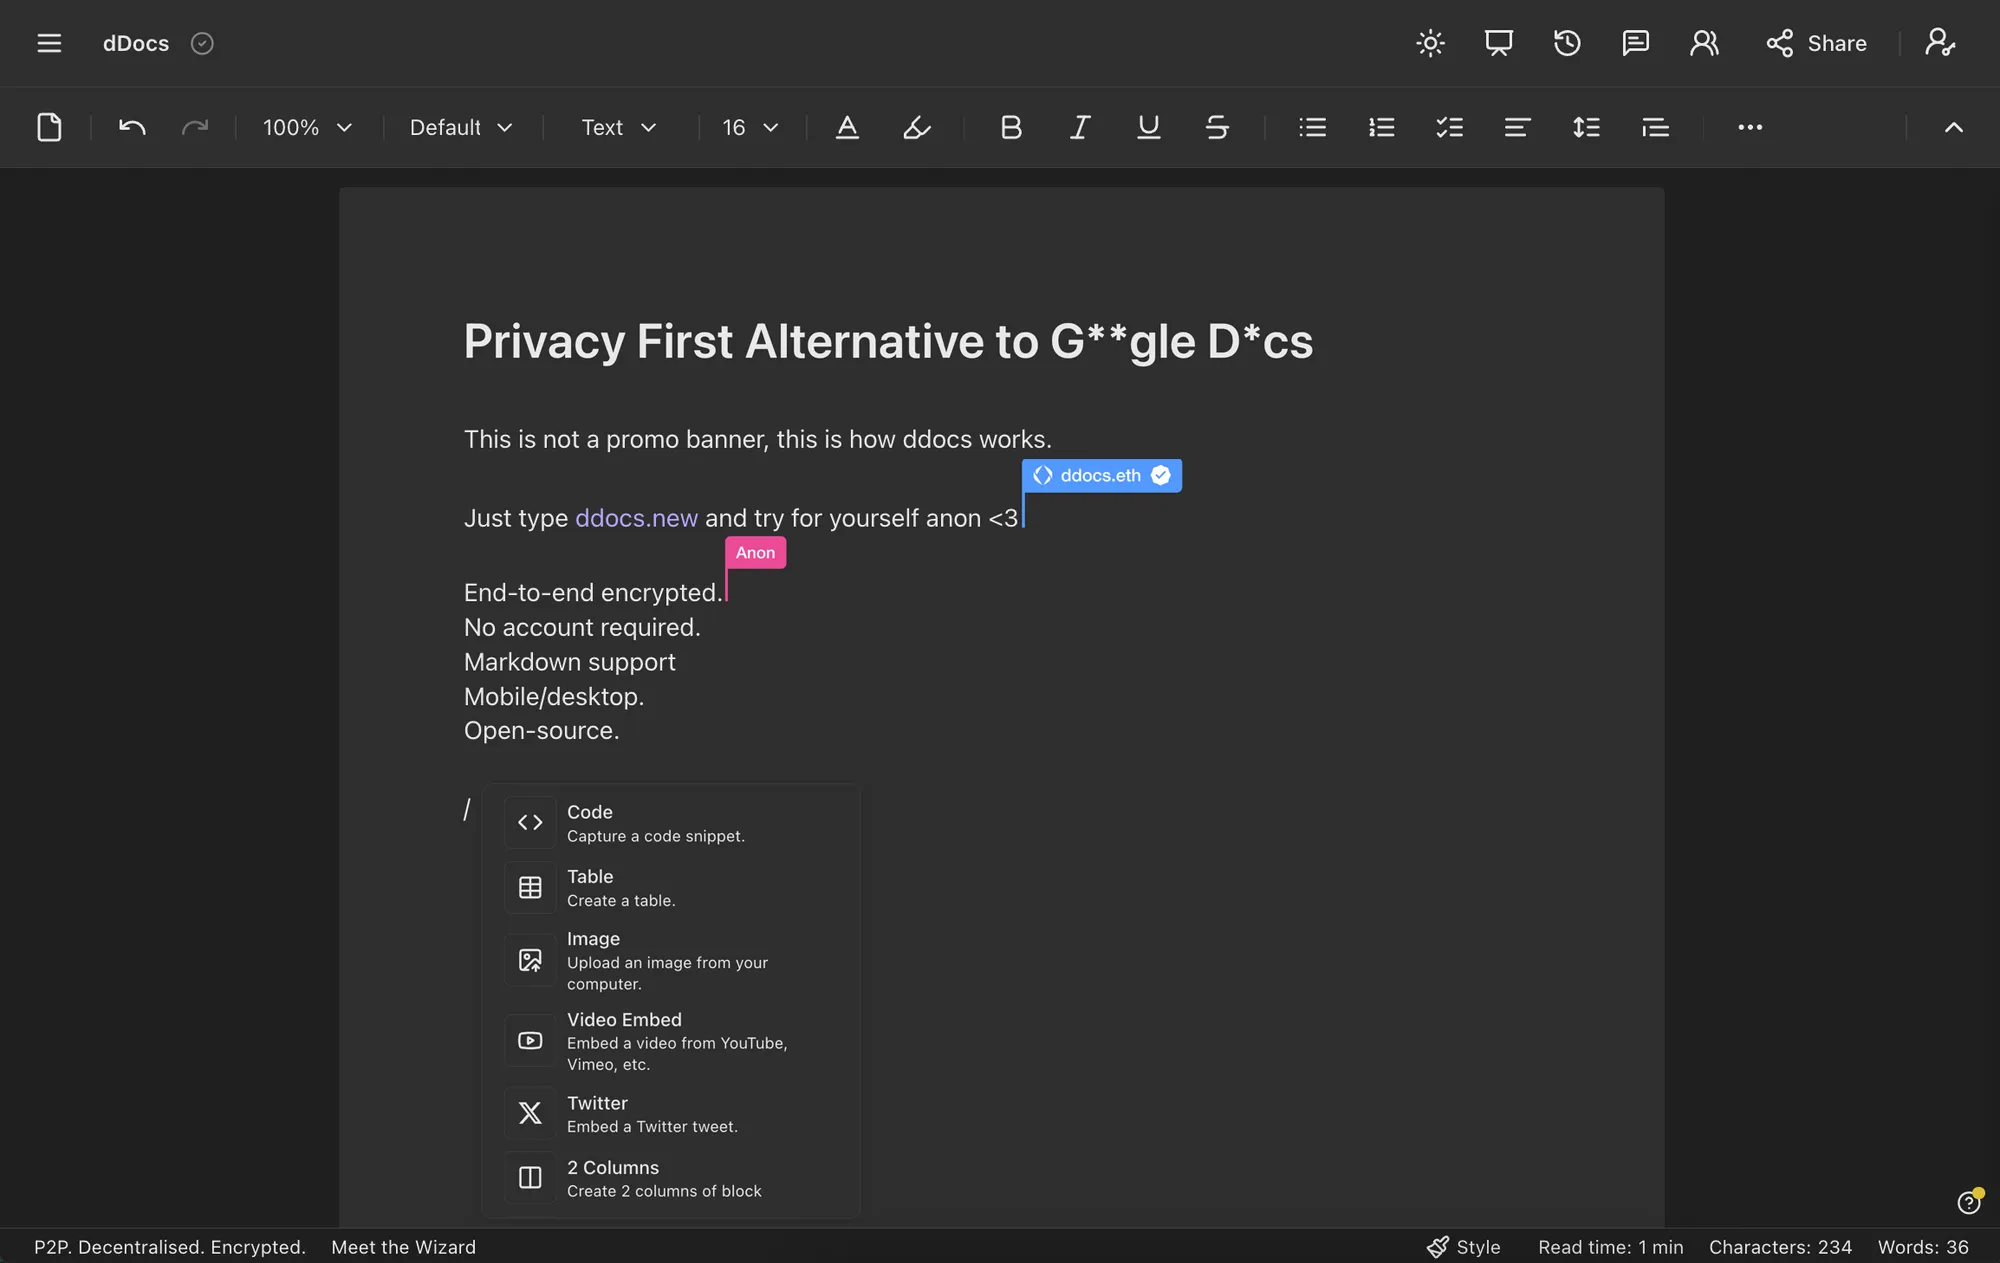Select the strikethrough formatting icon
Viewport: 2000px width, 1263px height.
pos(1217,127)
